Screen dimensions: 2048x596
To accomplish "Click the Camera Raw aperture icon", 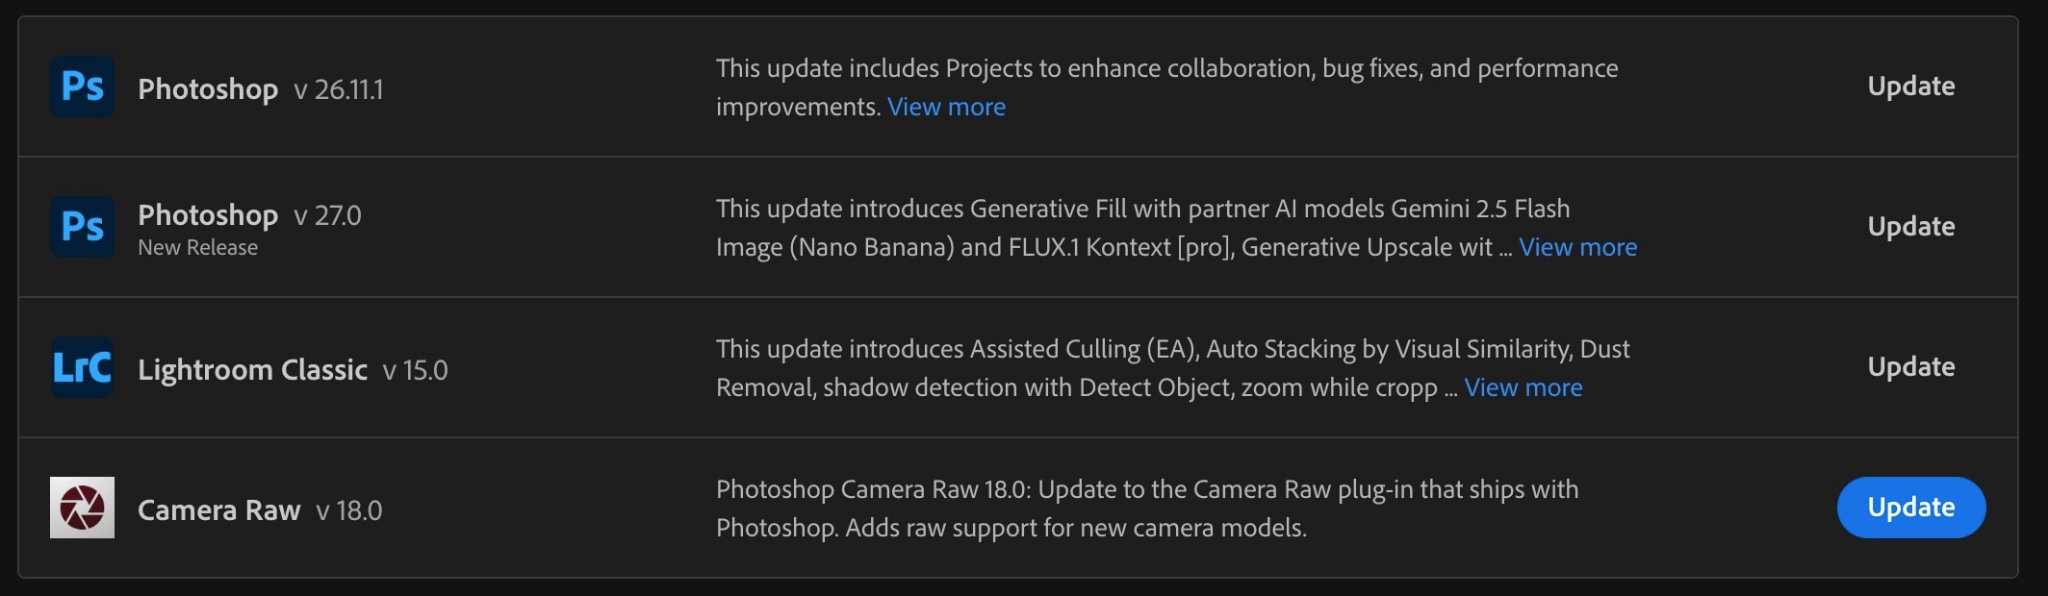I will pyautogui.click(x=82, y=507).
